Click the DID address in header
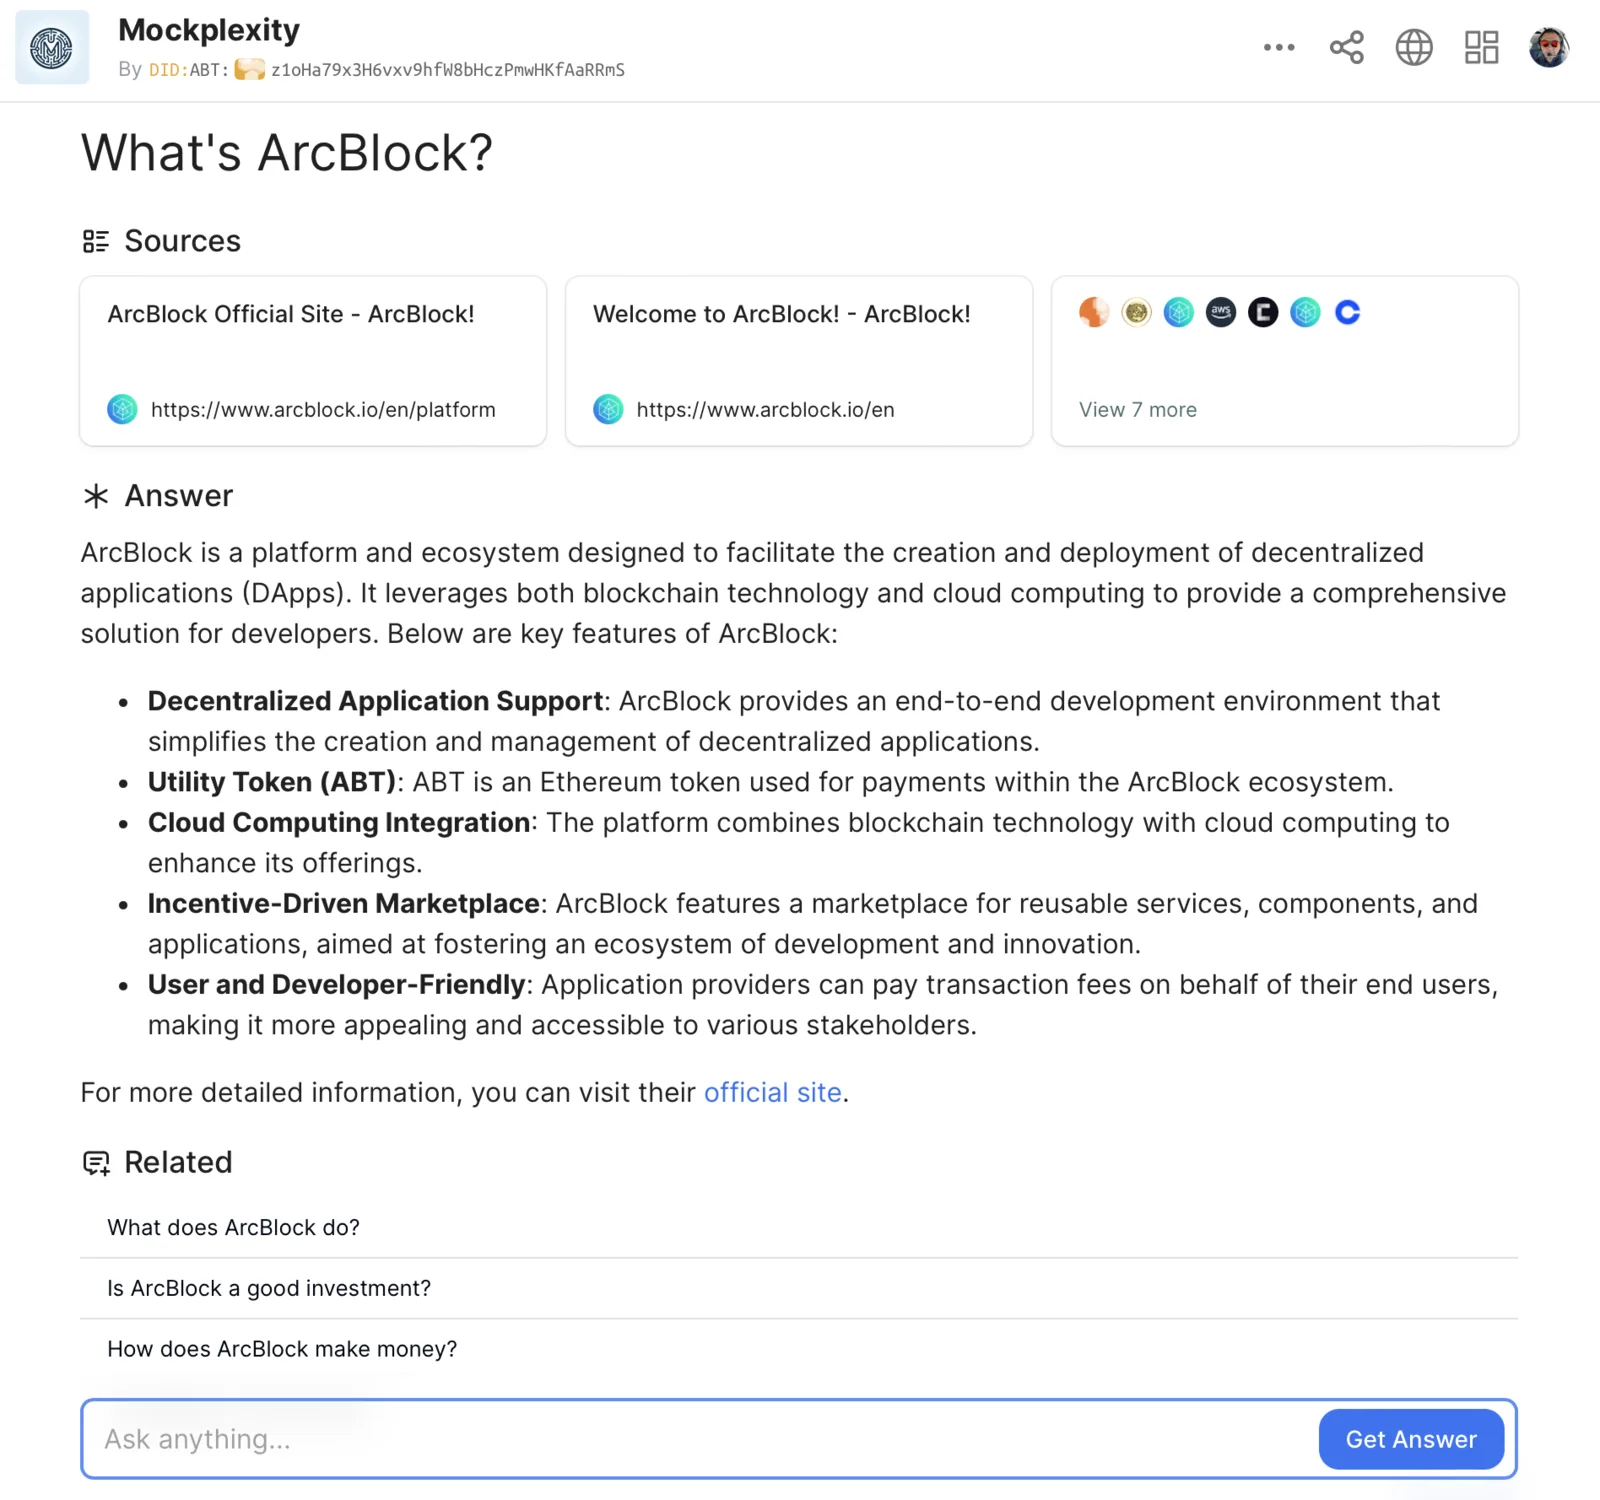Screen dimensions: 1600x1500 [387, 70]
